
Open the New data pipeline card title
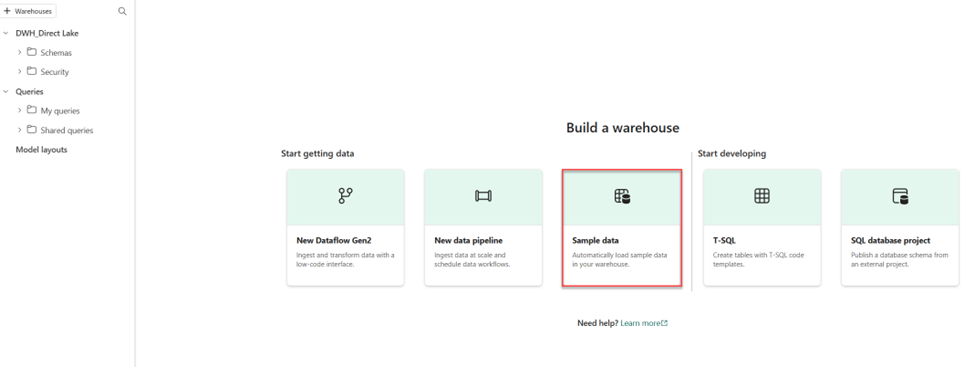point(468,240)
